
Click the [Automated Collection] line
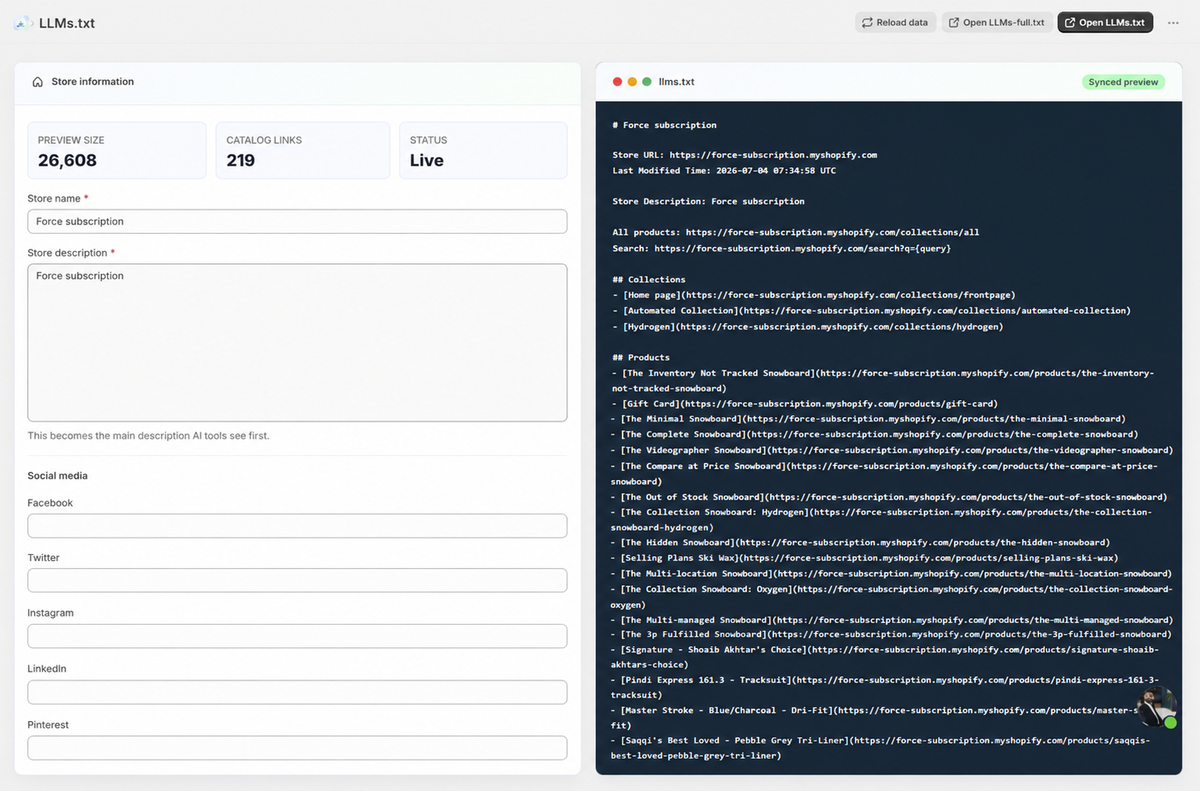tap(871, 311)
